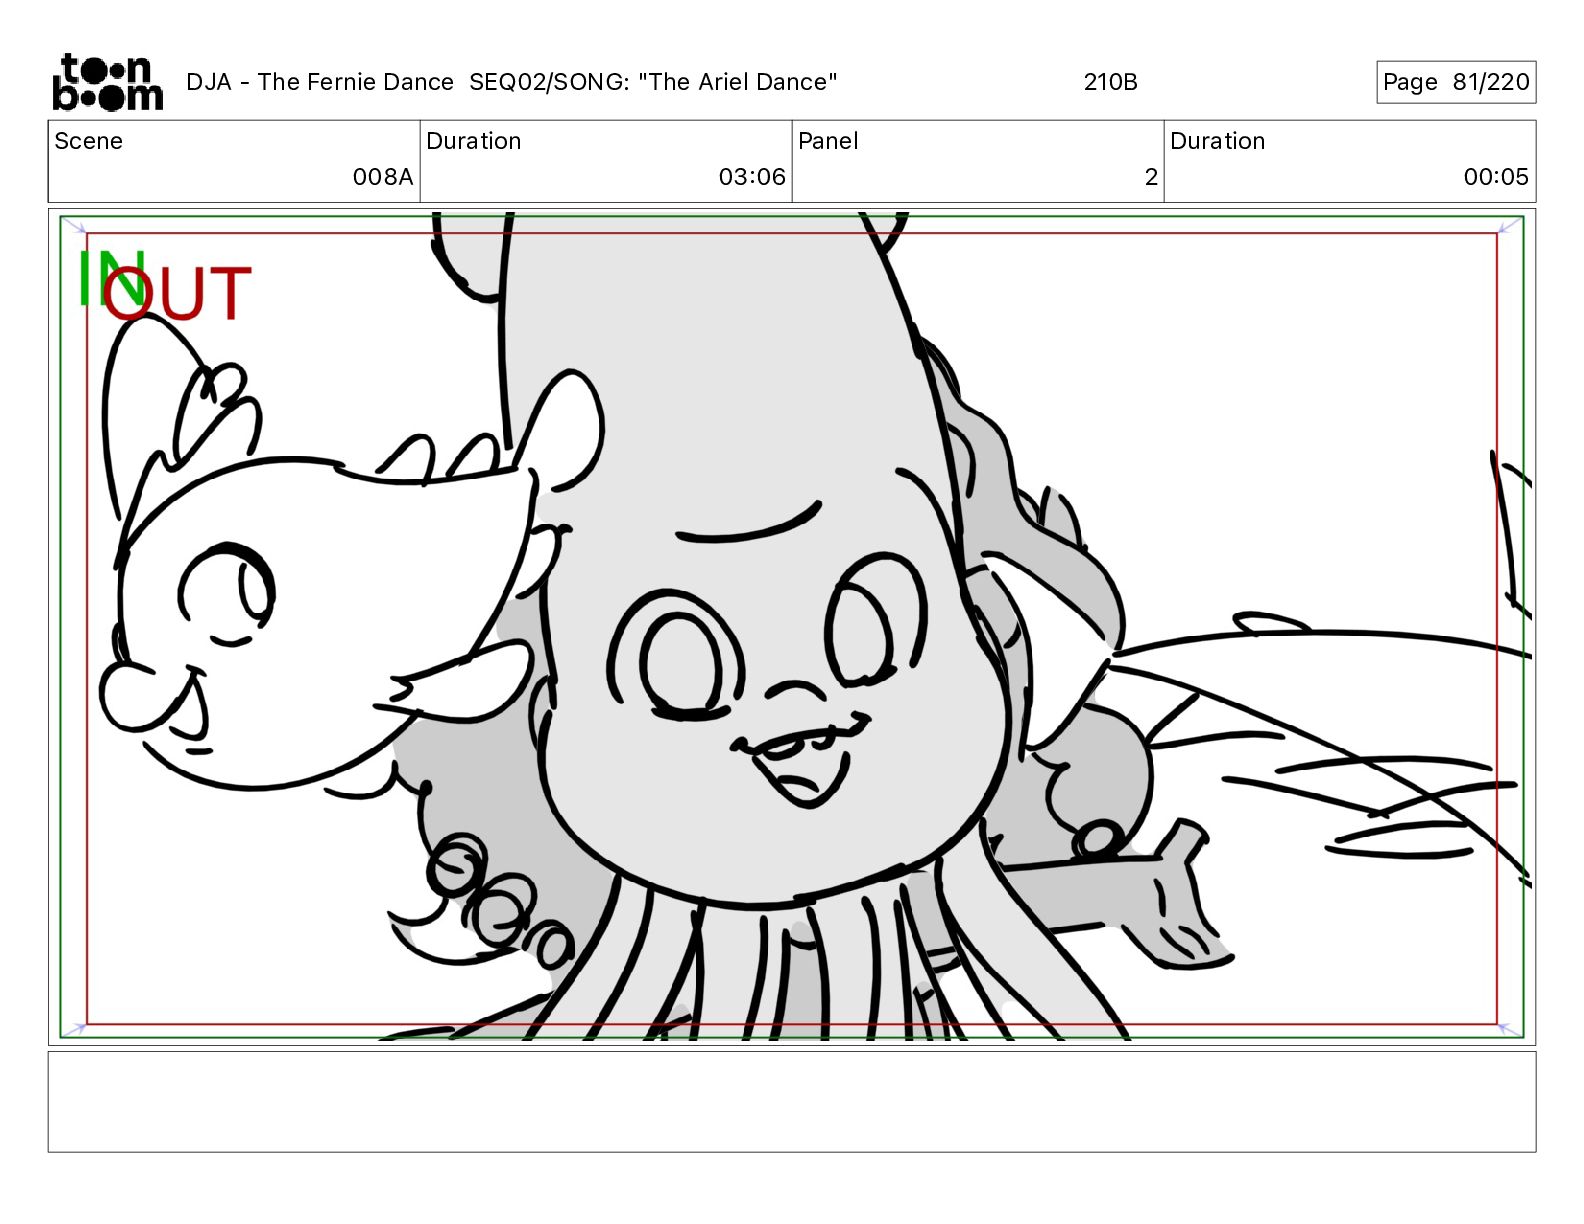Click the Toon Boom logo

[107, 82]
